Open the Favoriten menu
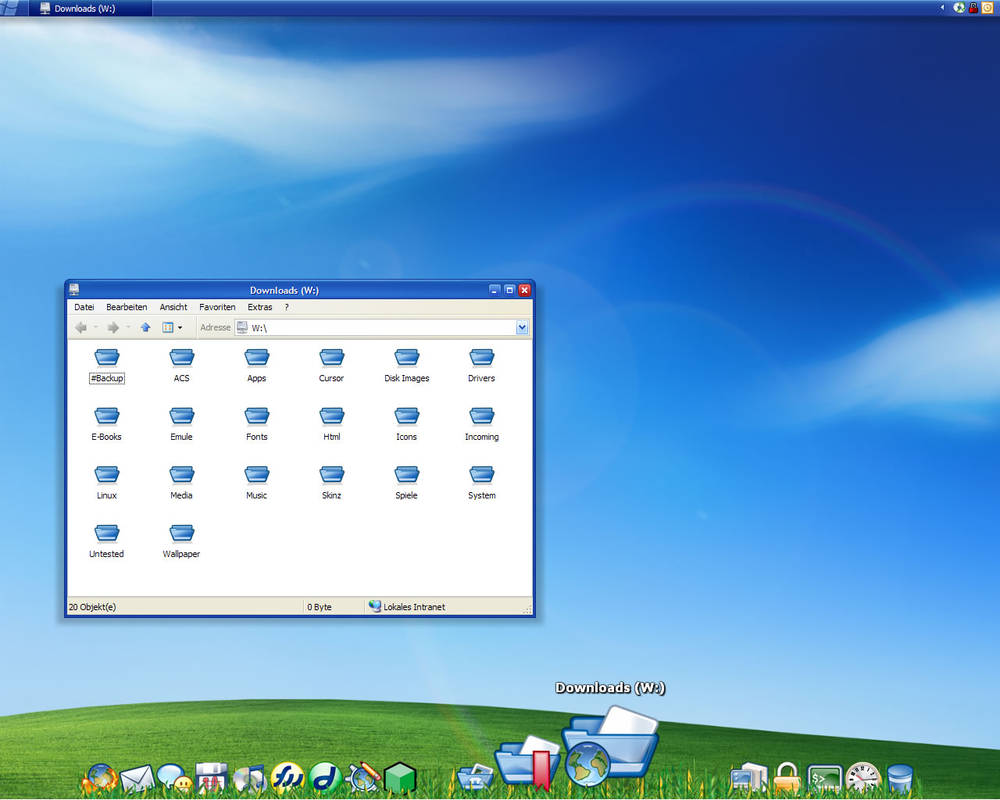Screen dimensions: 1000x800 coord(217,307)
